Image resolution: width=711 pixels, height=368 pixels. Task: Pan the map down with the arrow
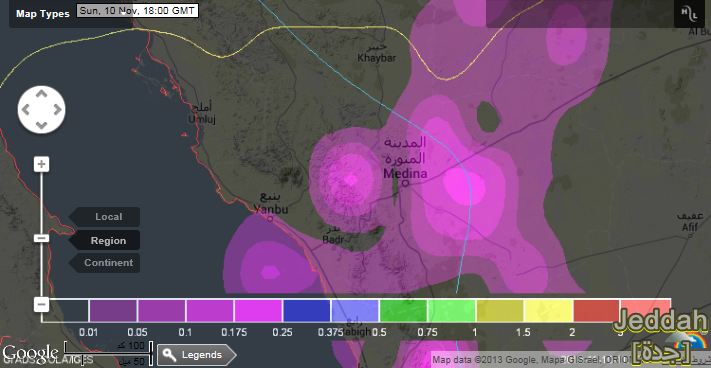pyautogui.click(x=41, y=125)
